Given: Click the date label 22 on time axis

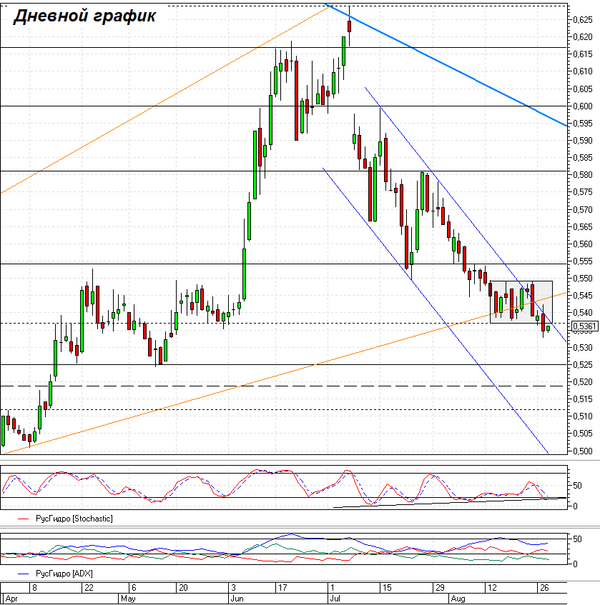Looking at the screenshot, I should point(89,588).
